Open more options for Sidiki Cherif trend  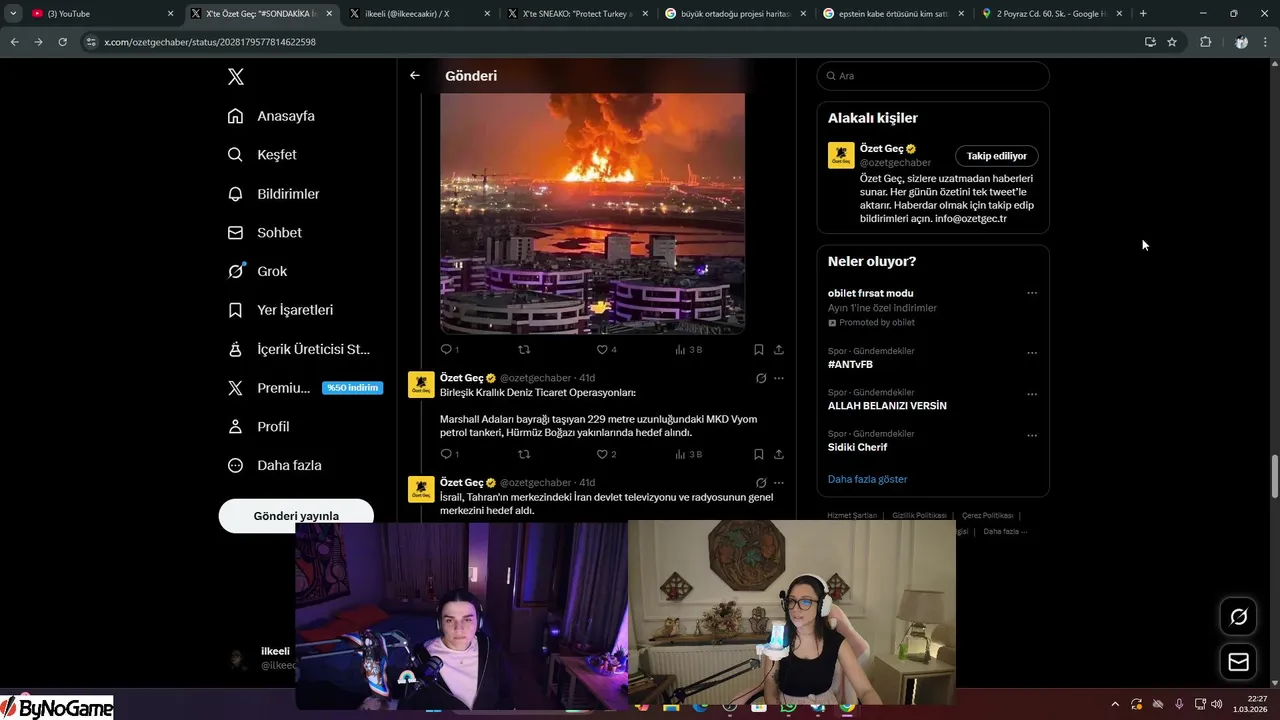click(x=1032, y=436)
